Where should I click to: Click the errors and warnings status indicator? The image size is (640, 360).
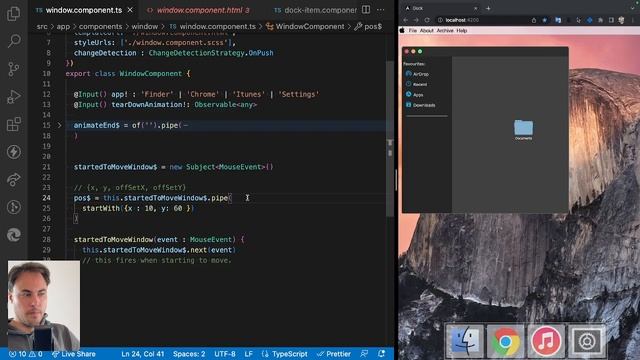click(x=26, y=354)
